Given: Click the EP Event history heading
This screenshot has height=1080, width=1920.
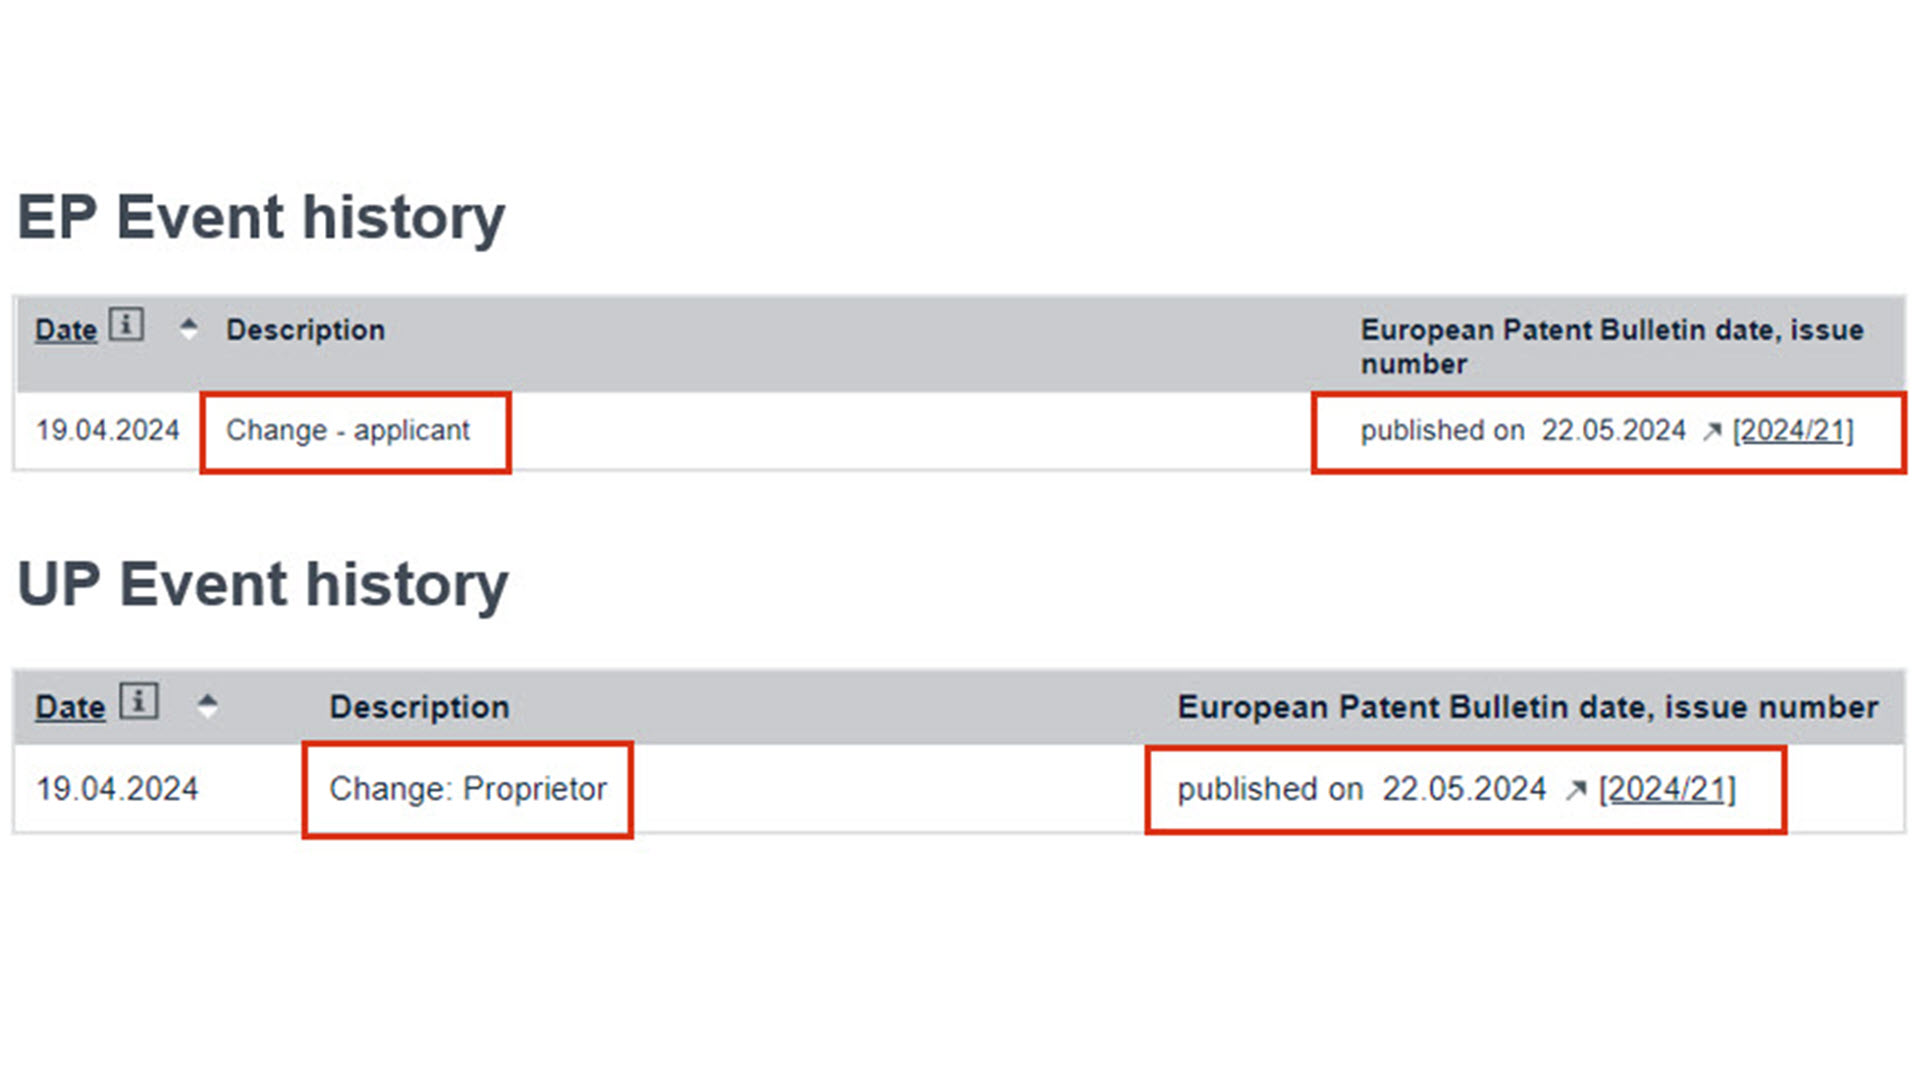Looking at the screenshot, I should [261, 217].
